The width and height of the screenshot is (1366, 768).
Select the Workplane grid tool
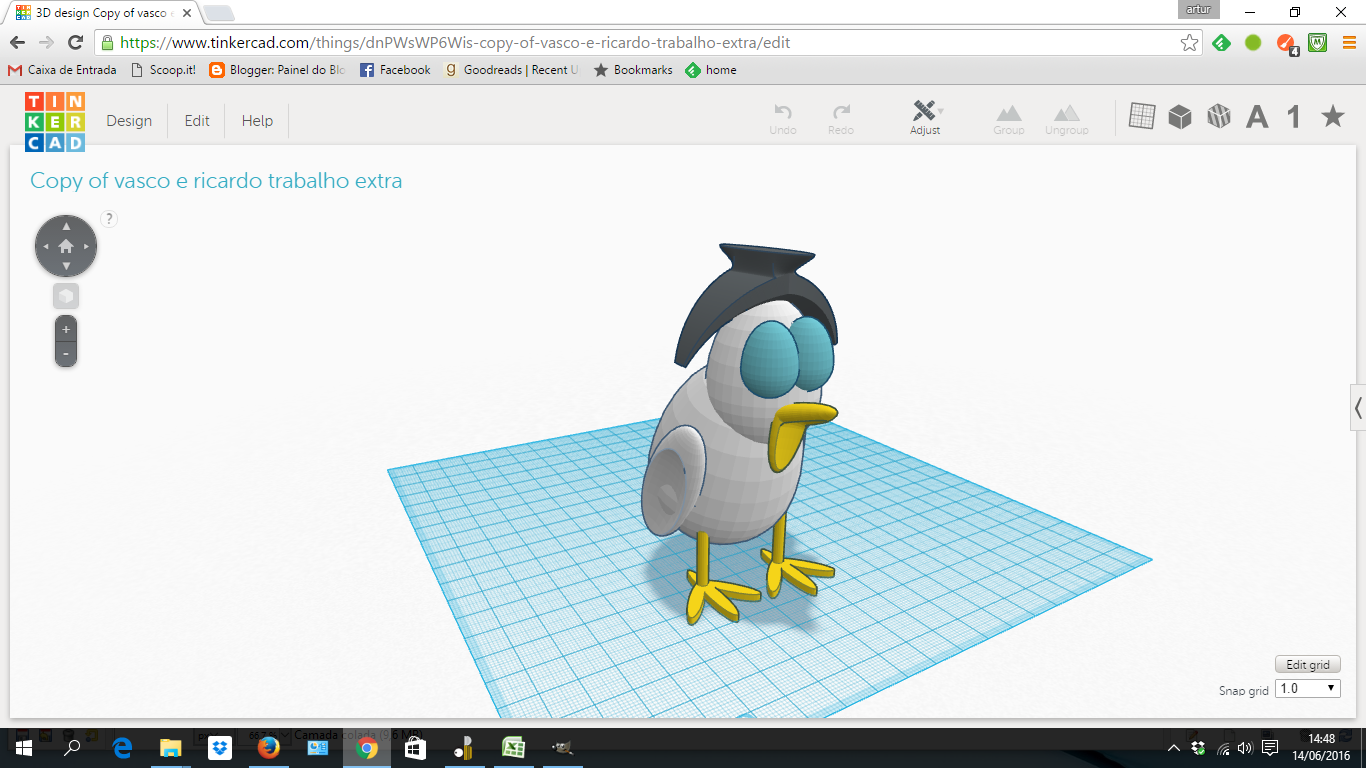pyautogui.click(x=1142, y=117)
